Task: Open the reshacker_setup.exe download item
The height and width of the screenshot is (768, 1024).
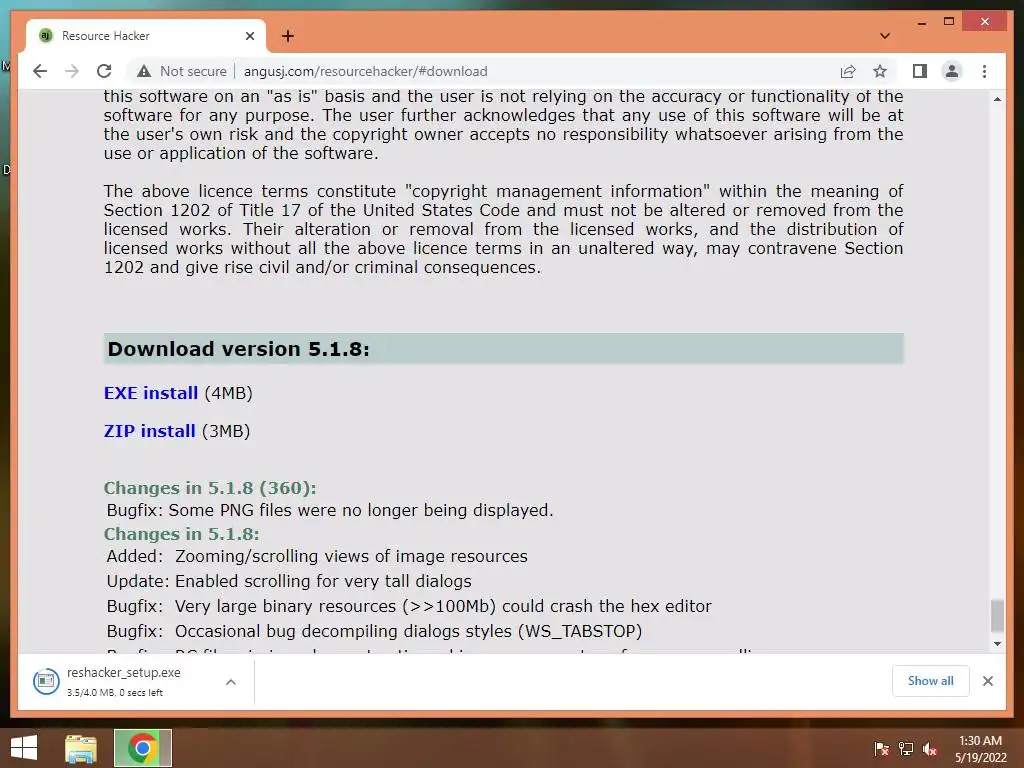Action: coord(124,681)
